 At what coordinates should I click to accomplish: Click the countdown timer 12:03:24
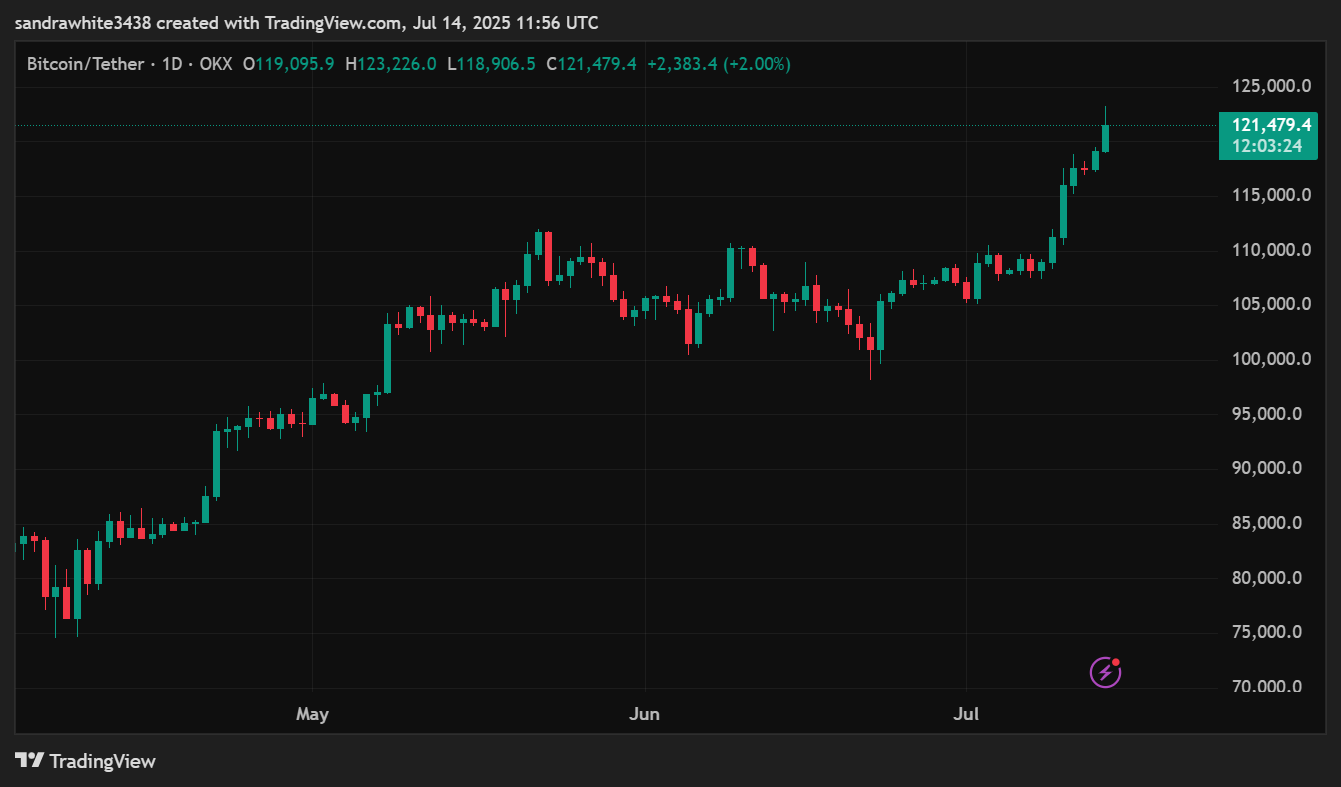tap(1267, 146)
